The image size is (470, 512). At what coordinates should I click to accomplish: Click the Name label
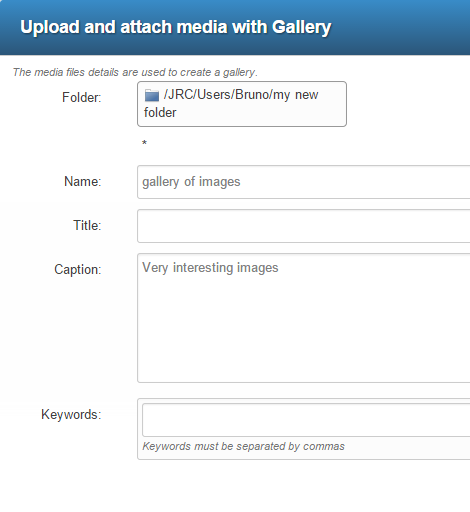point(83,182)
